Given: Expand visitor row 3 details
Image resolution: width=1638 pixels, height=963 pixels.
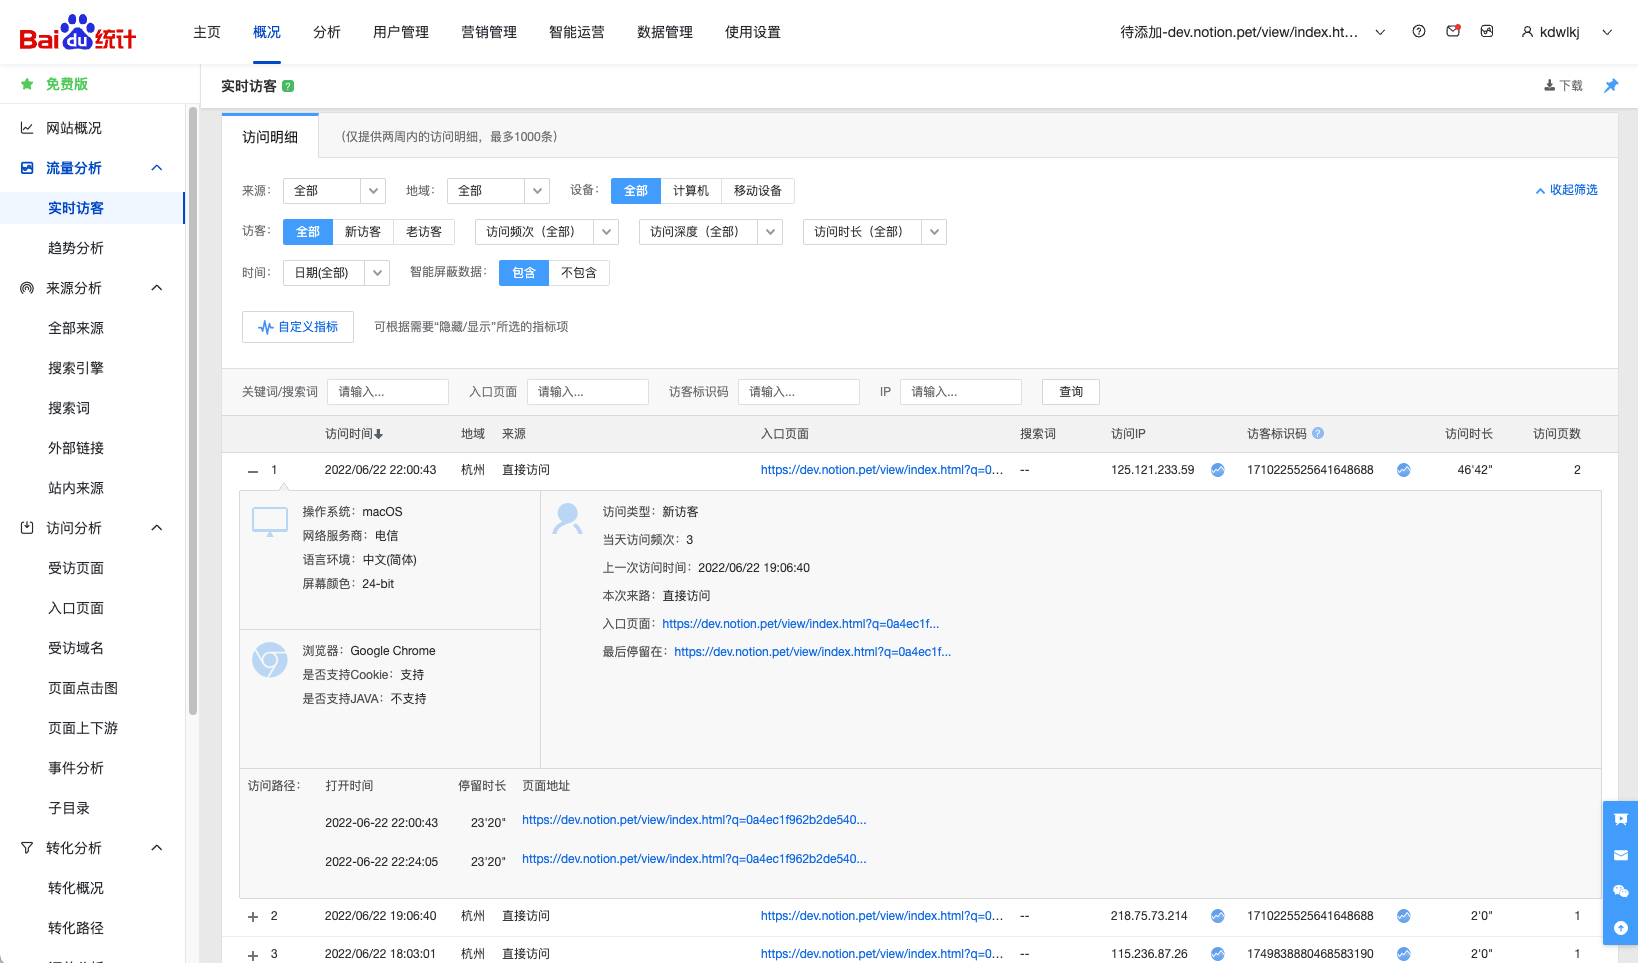Looking at the screenshot, I should (x=253, y=955).
